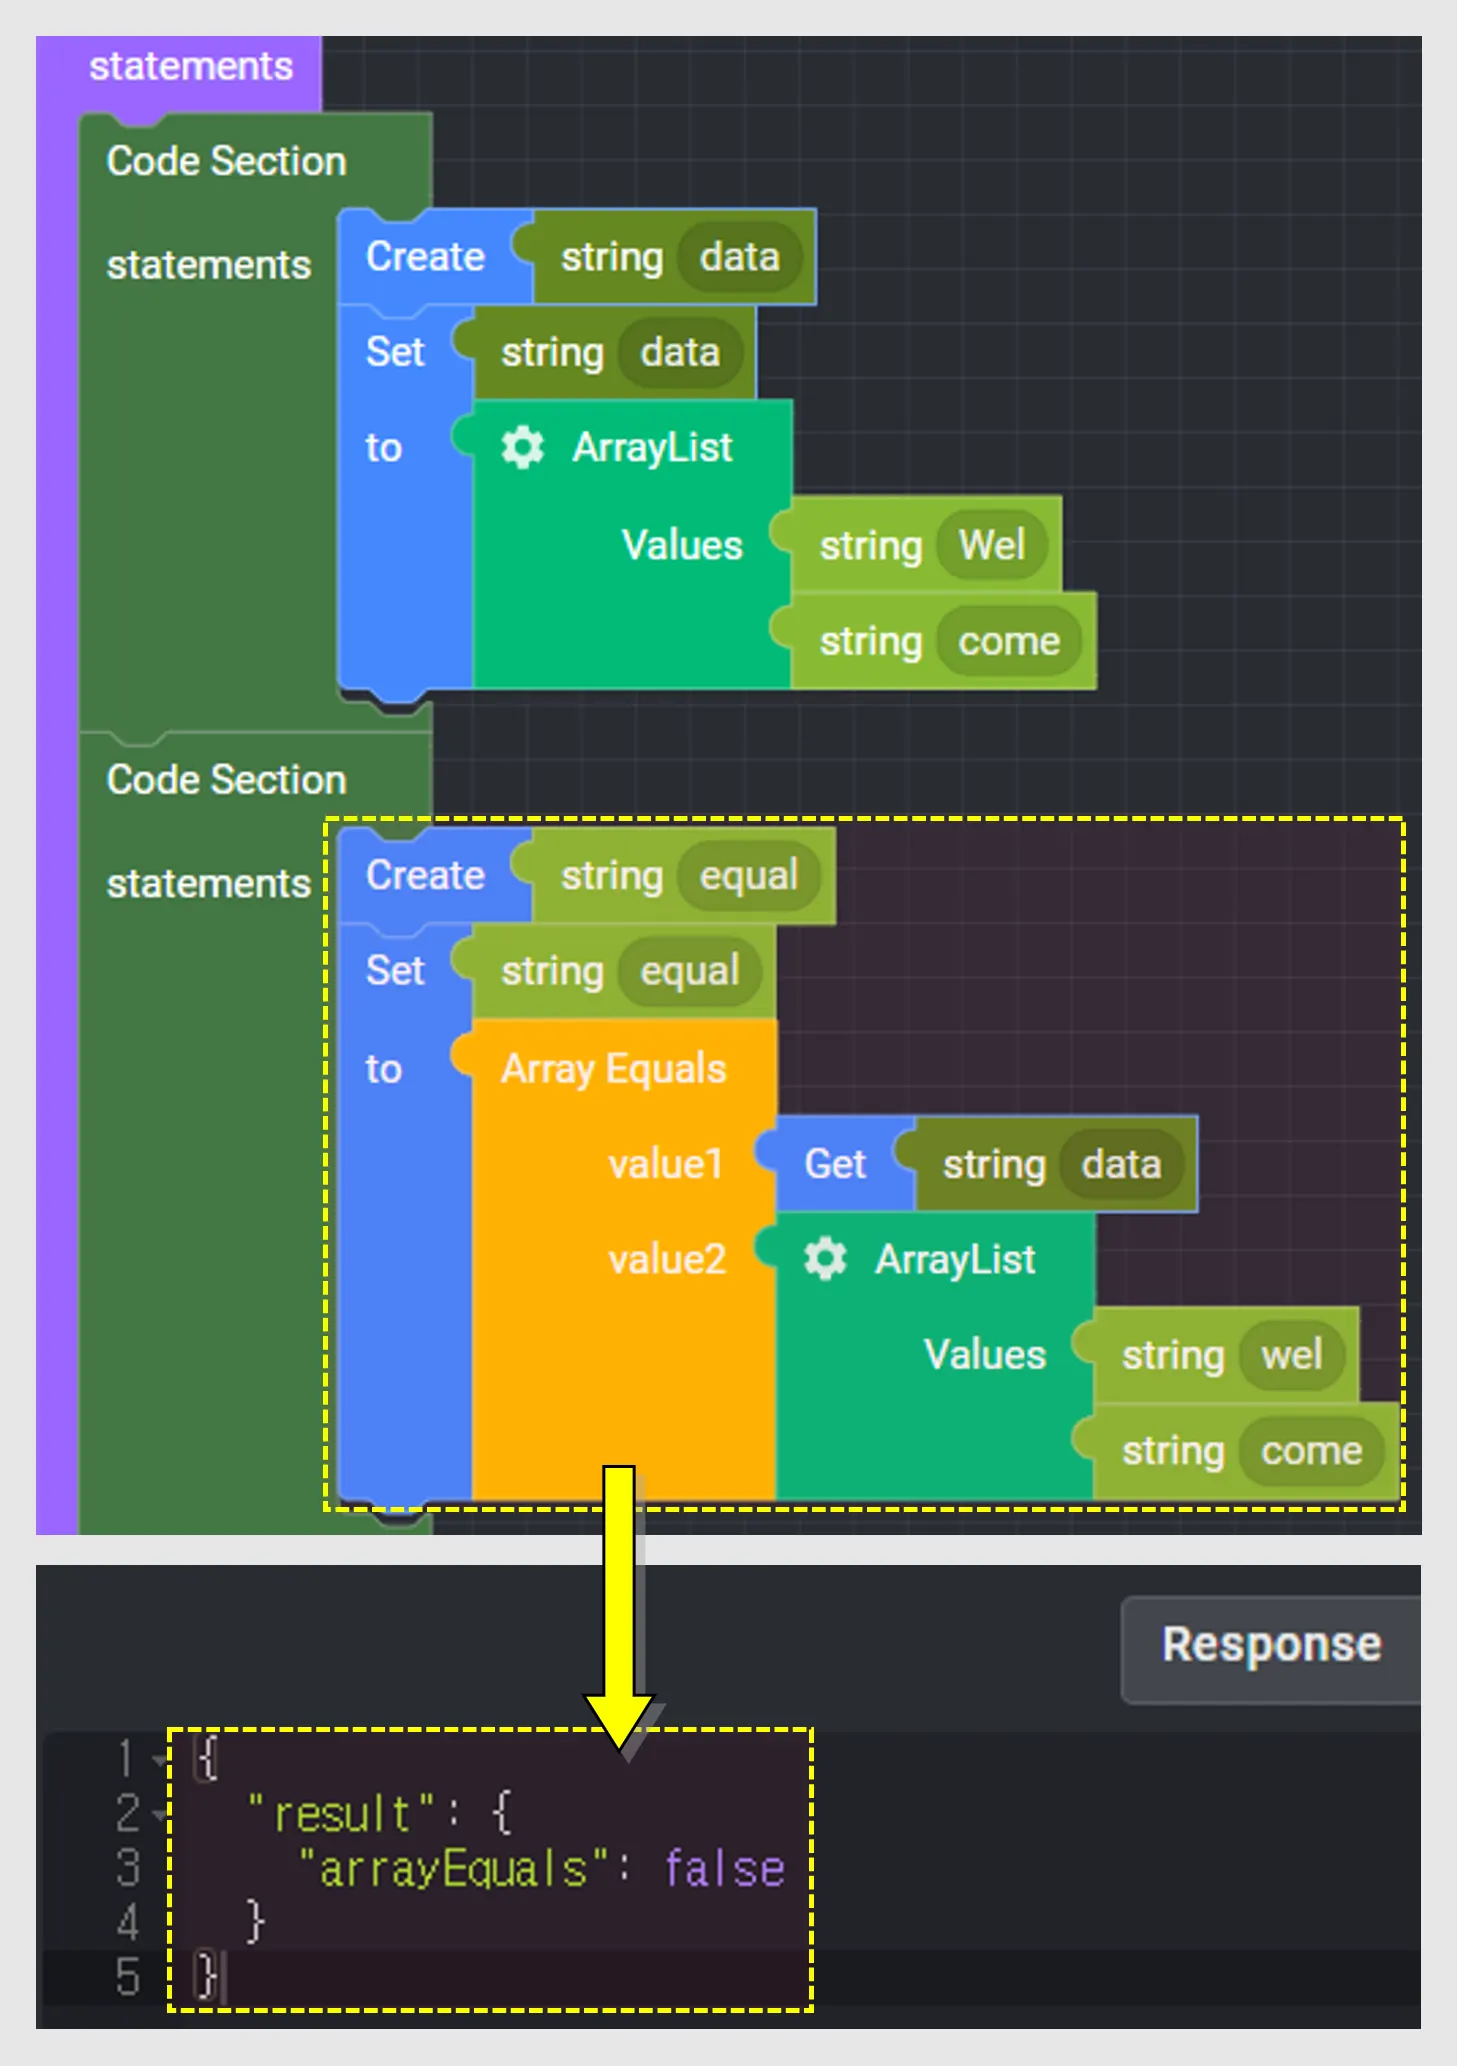
Task: Select the second Code Section block
Action: [225, 779]
